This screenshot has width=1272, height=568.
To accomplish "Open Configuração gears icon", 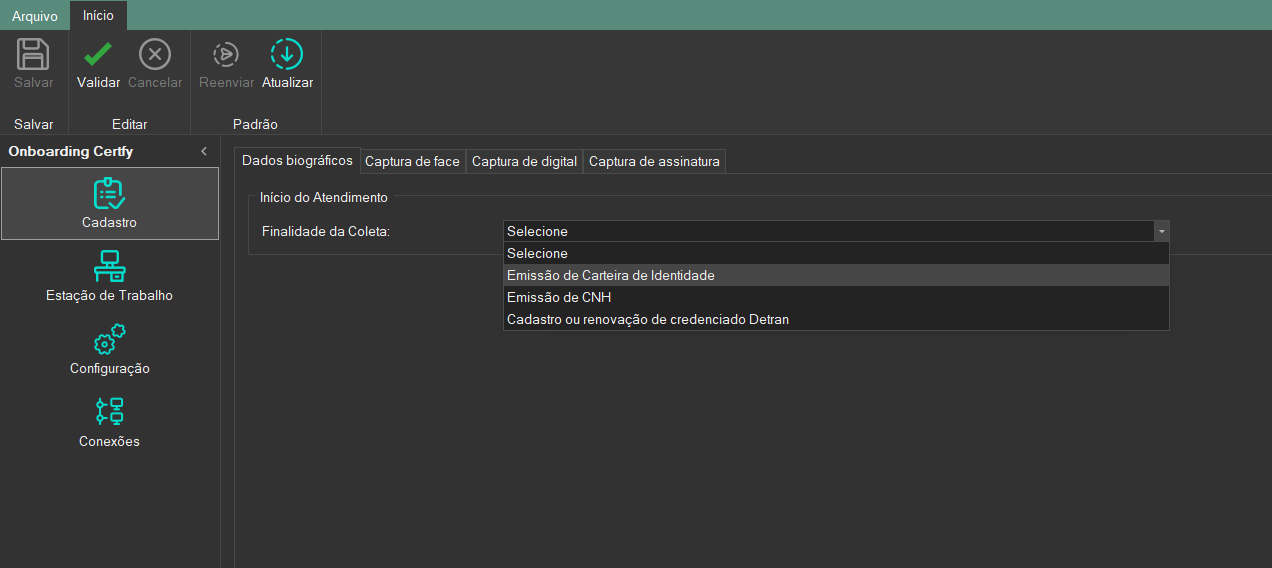I will click(109, 340).
